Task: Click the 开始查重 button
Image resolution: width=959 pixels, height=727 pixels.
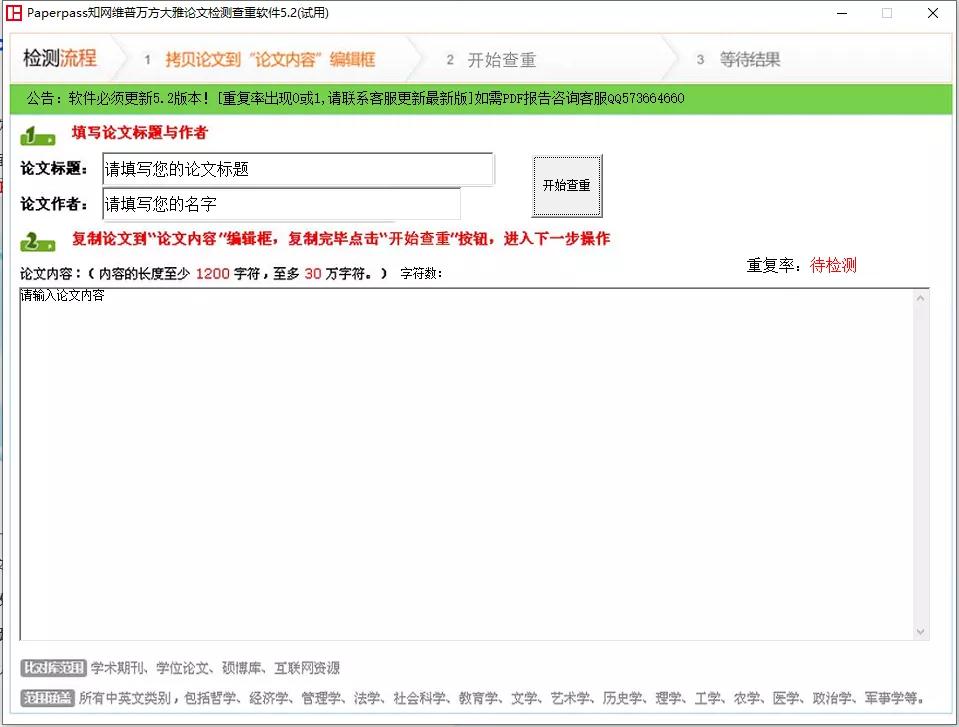Action: tap(566, 185)
